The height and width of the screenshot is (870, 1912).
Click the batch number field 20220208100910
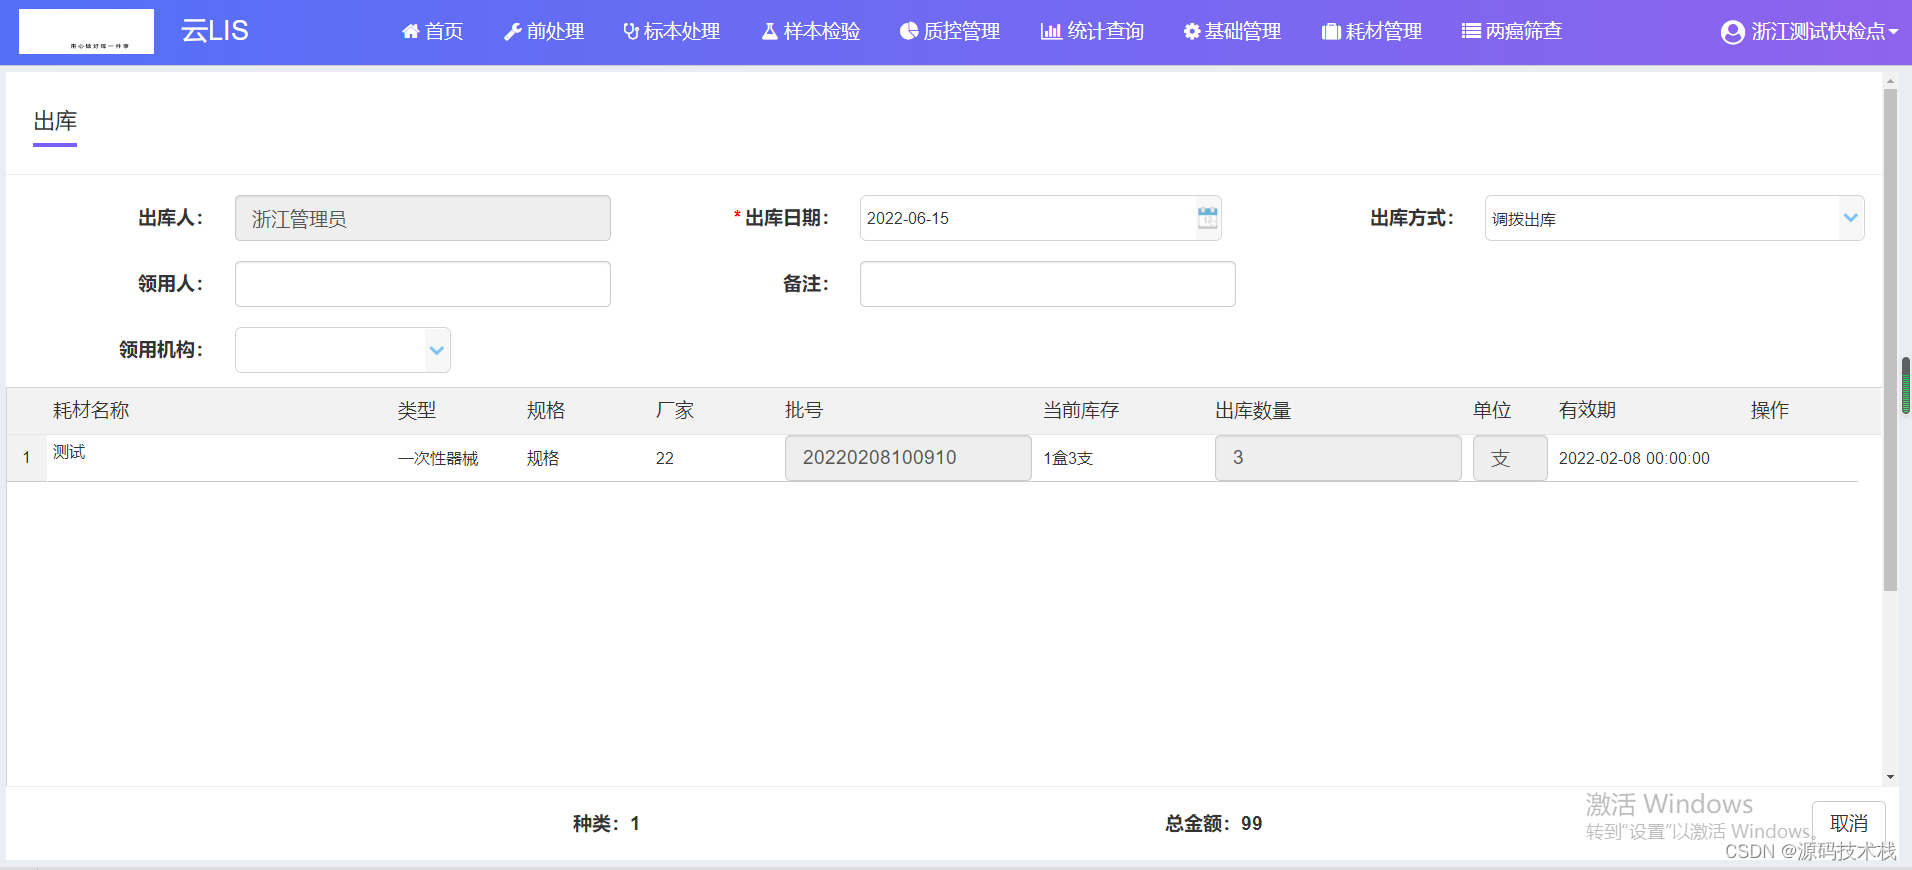click(x=908, y=458)
